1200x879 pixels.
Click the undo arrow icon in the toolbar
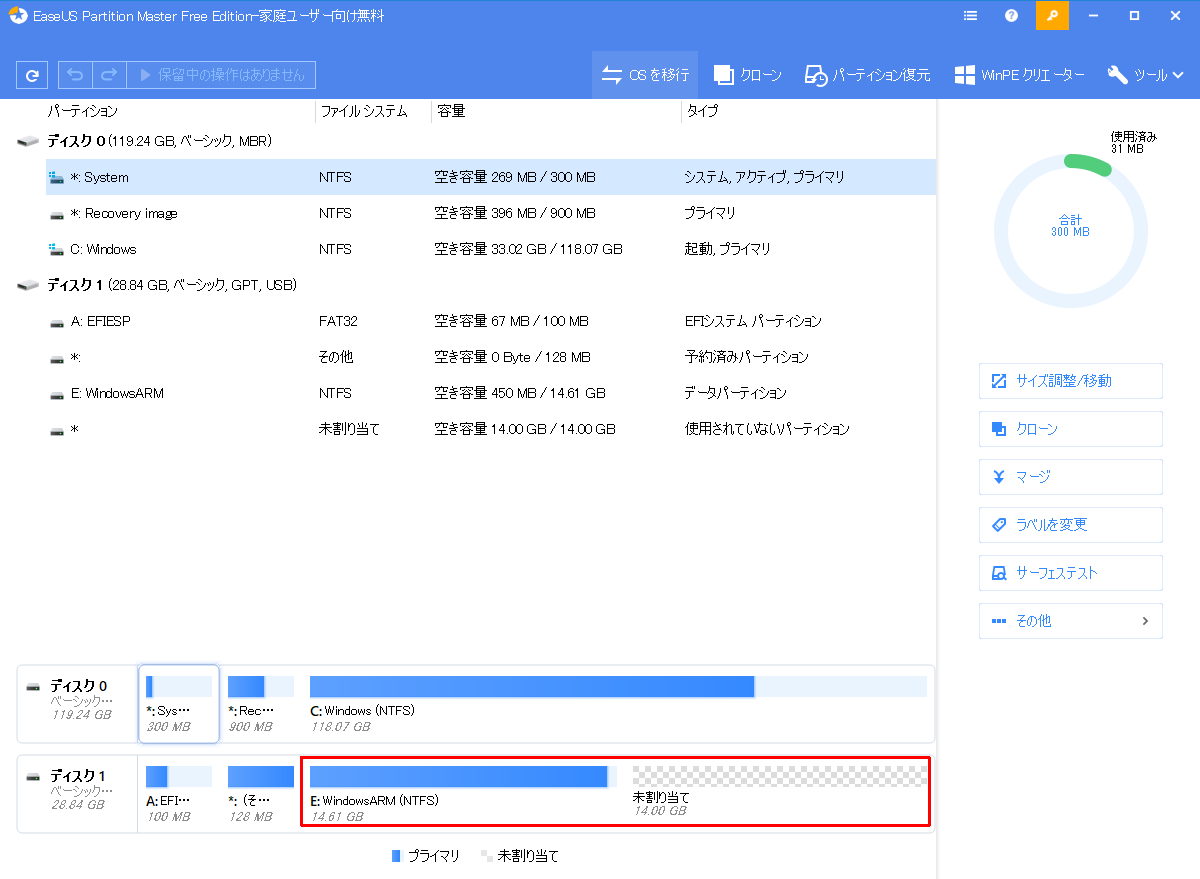(x=75, y=75)
